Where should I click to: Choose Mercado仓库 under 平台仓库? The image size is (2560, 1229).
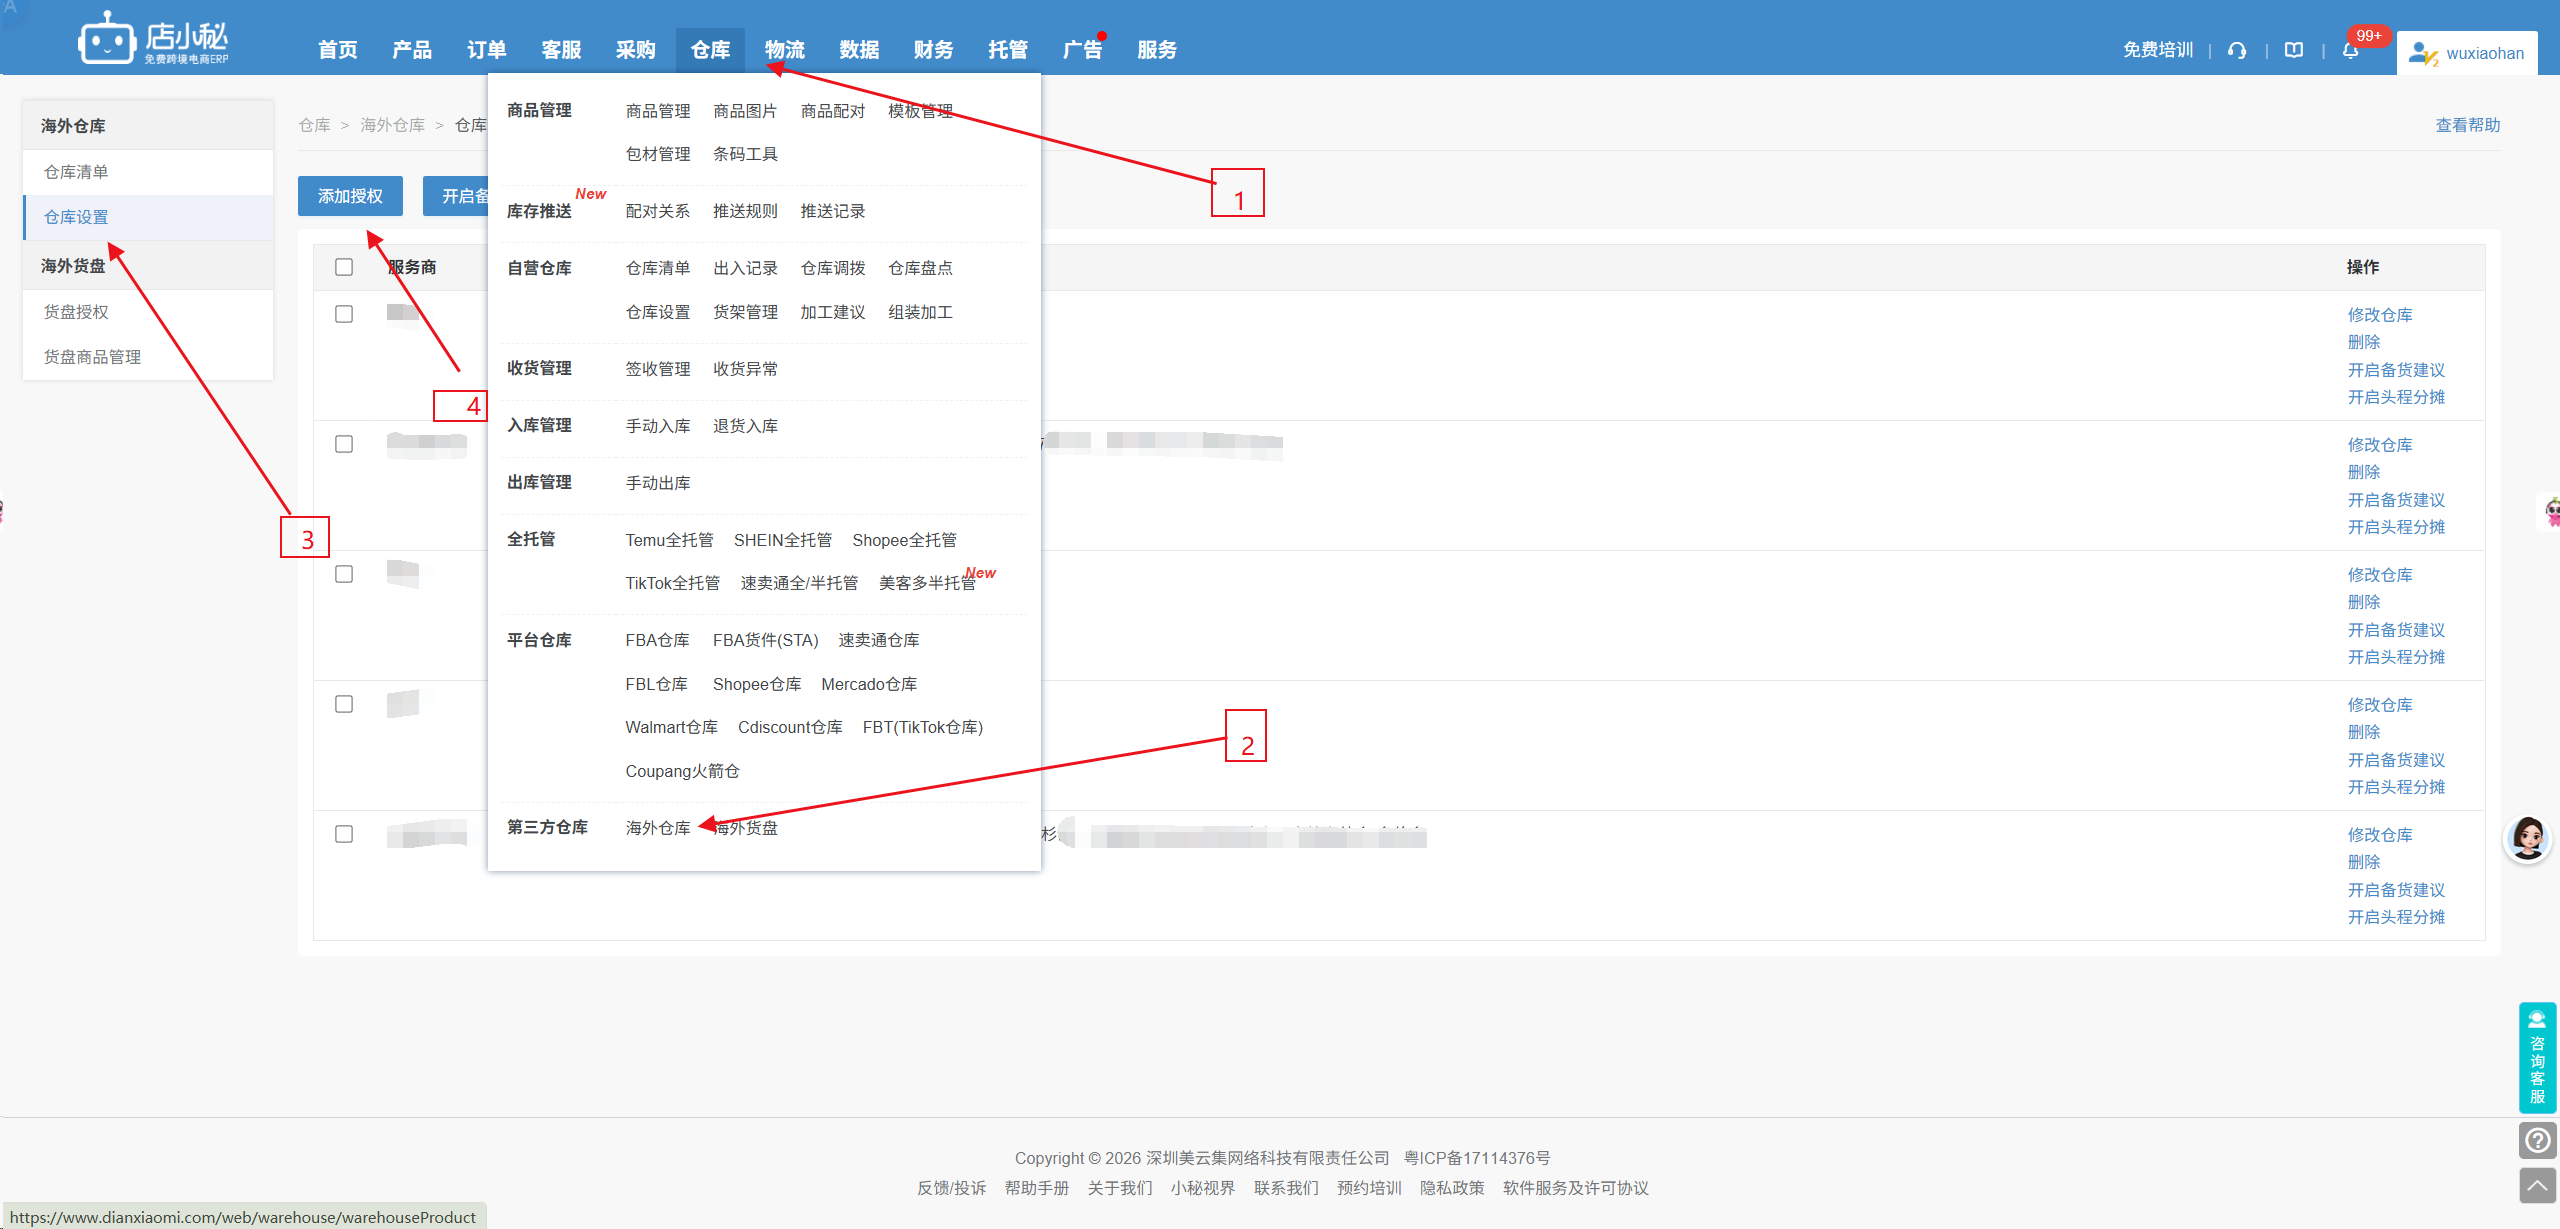(x=869, y=684)
